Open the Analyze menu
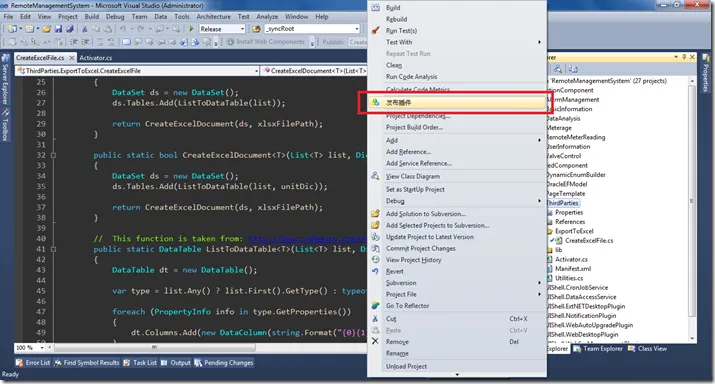 pos(267,16)
